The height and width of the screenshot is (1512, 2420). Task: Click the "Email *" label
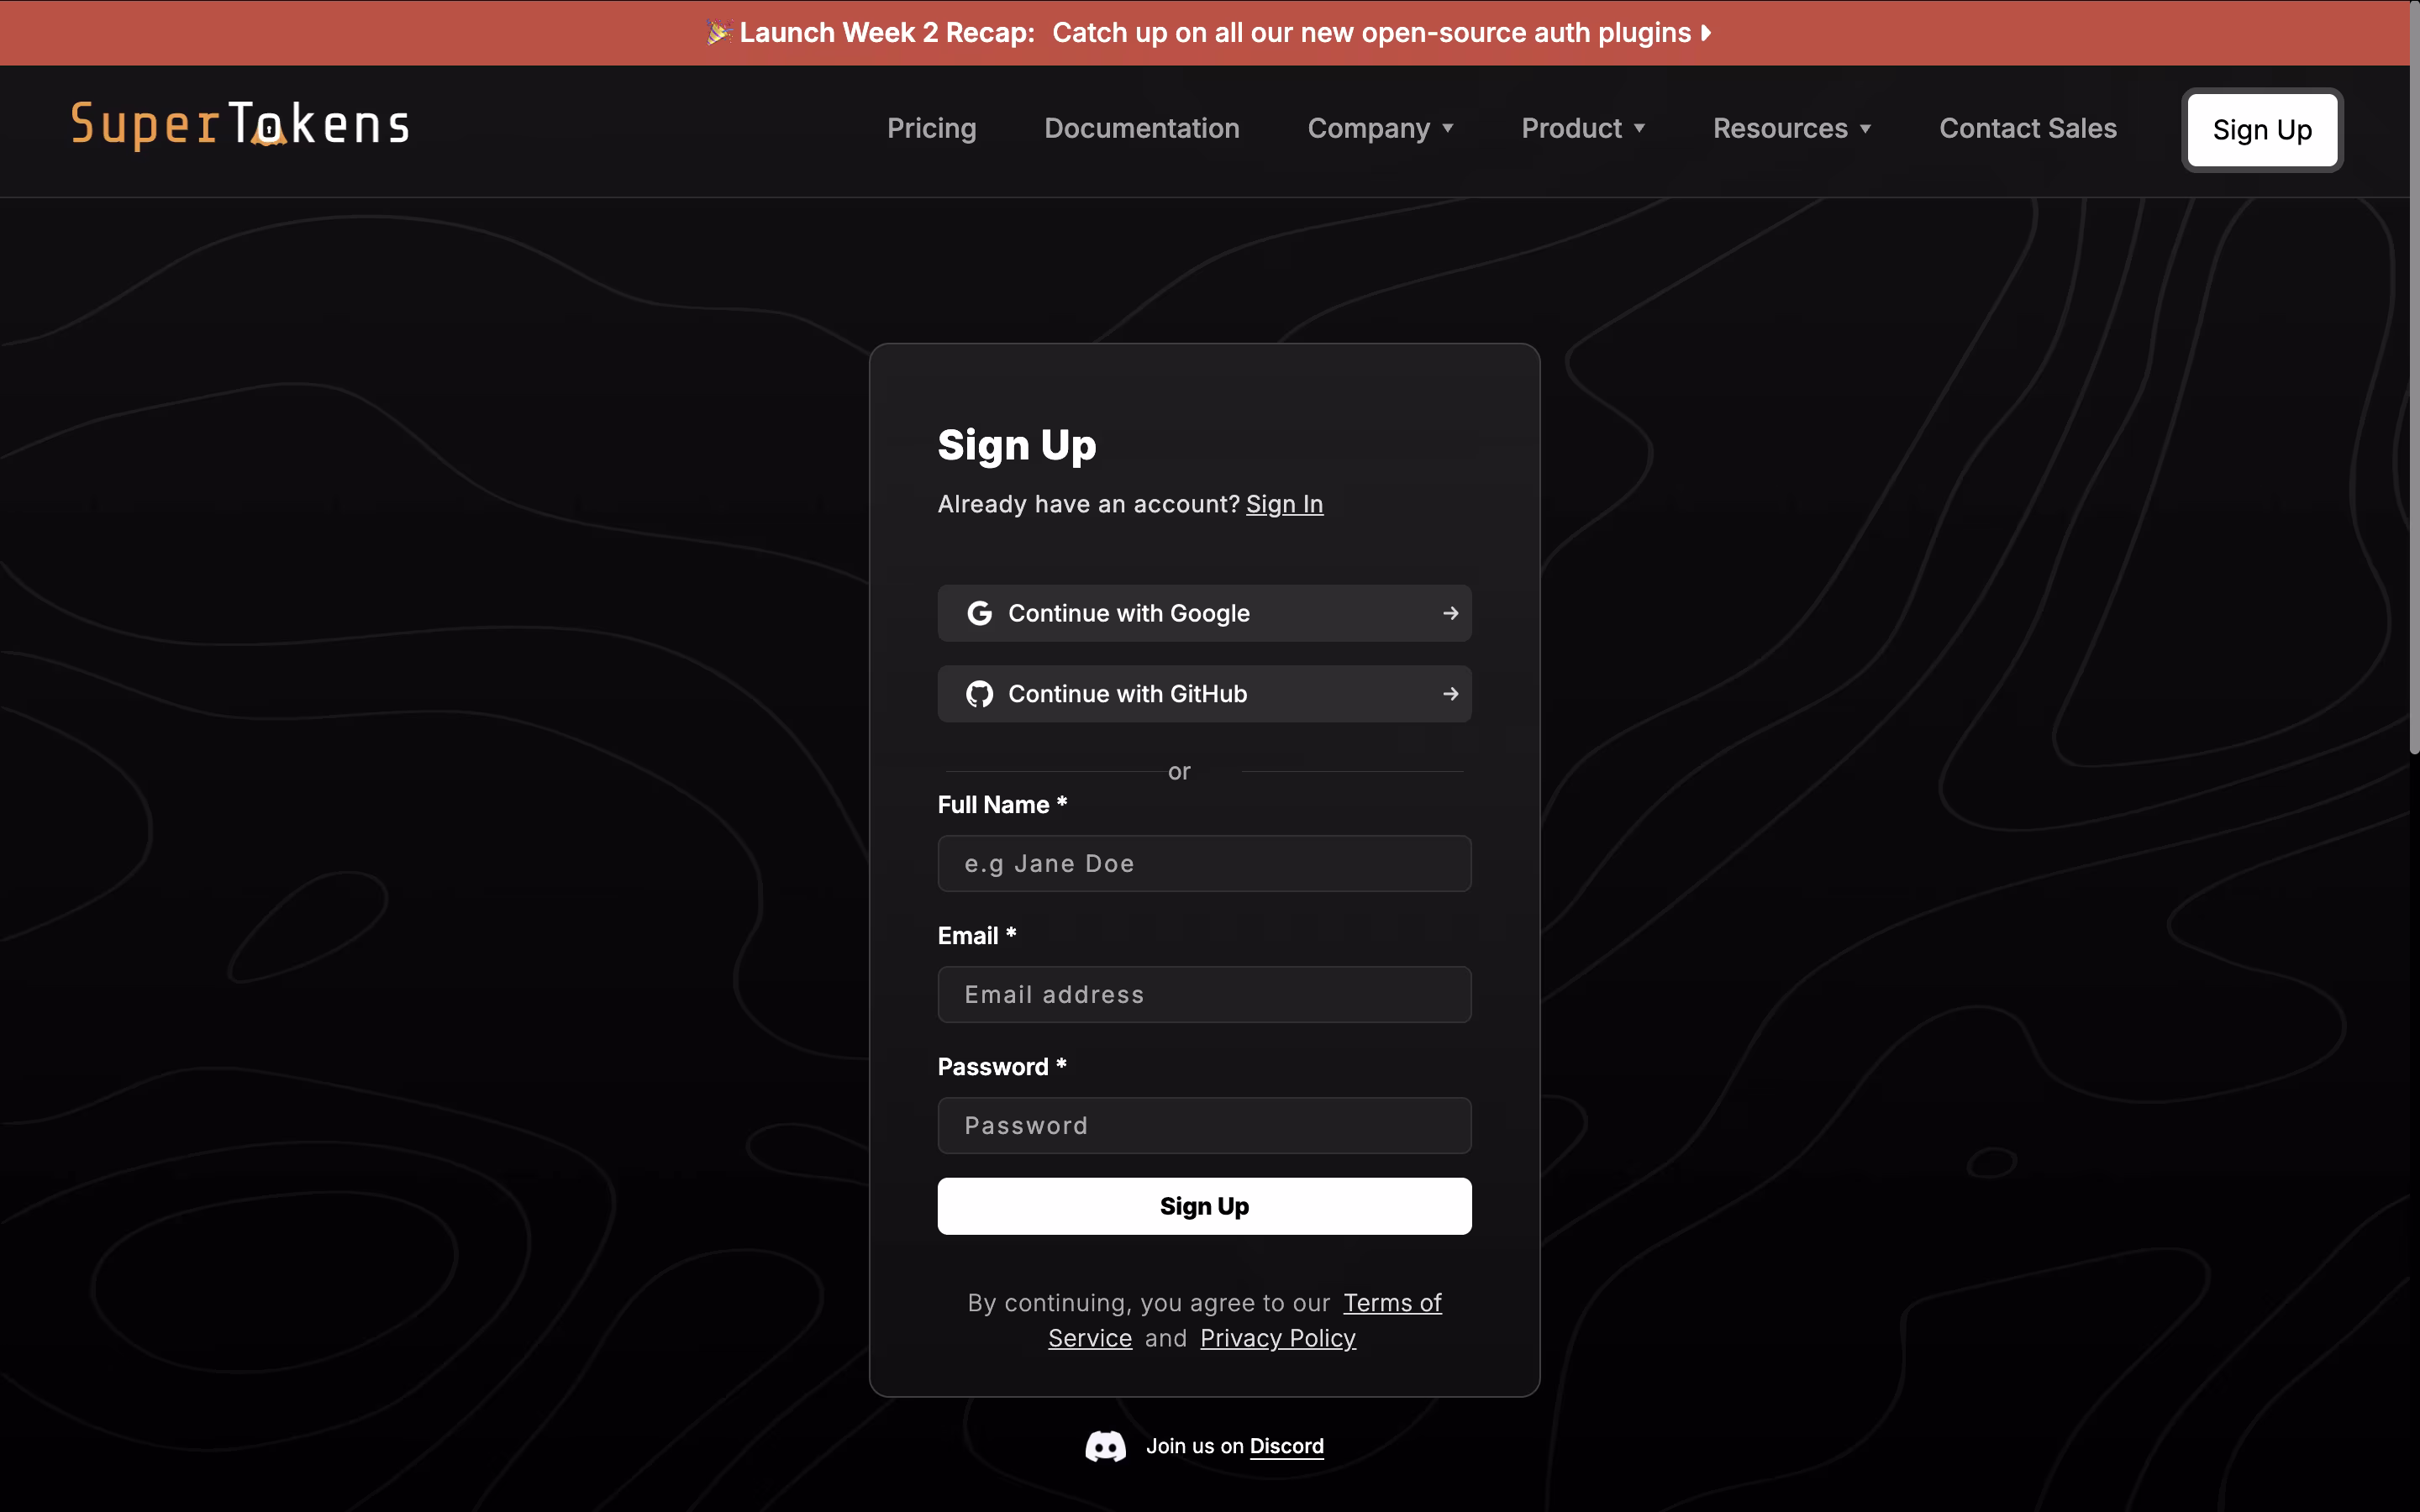[976, 936]
